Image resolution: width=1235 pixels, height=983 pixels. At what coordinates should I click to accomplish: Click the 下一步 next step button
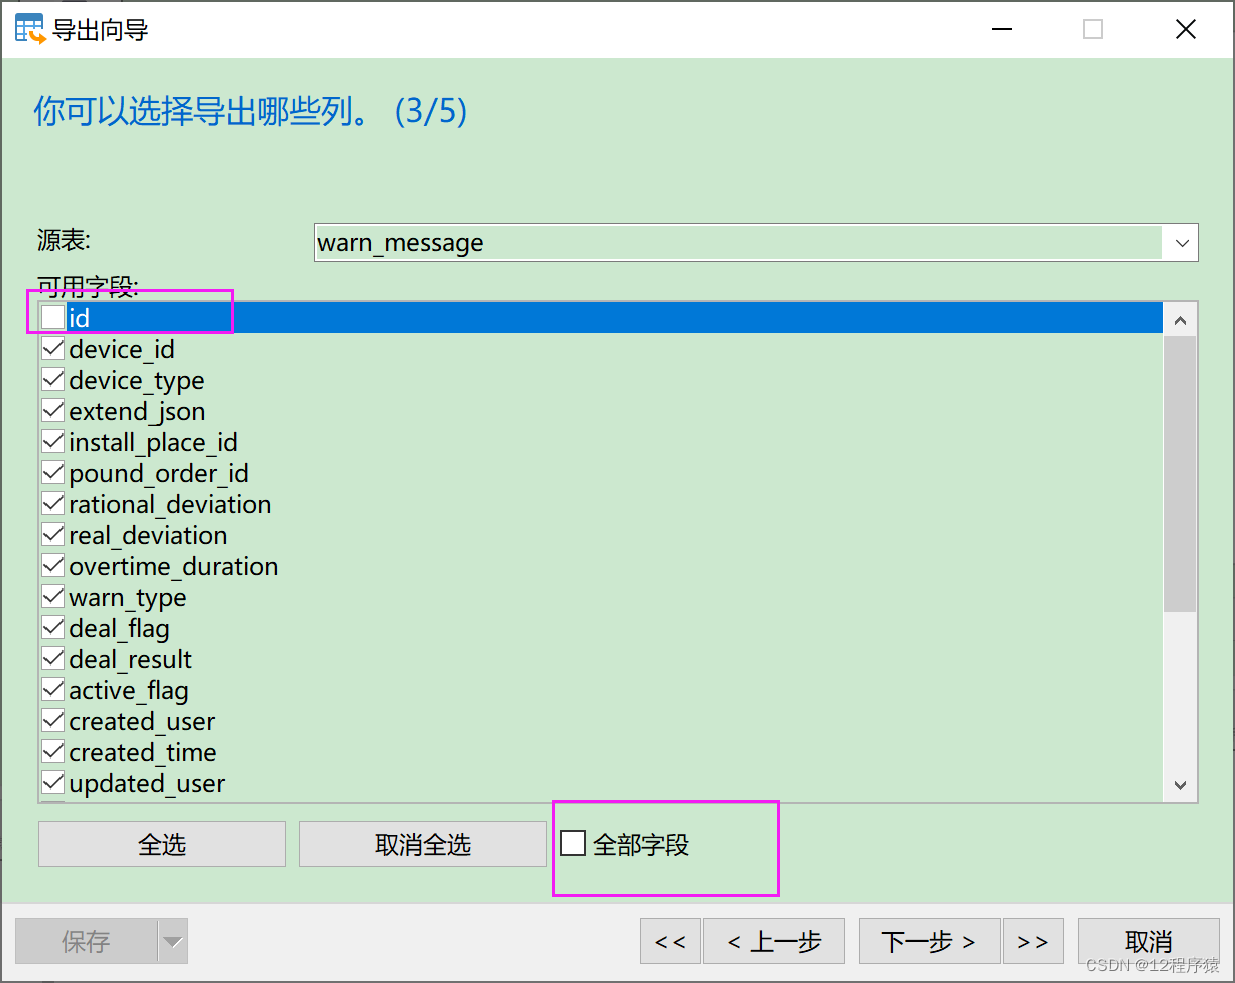point(928,940)
